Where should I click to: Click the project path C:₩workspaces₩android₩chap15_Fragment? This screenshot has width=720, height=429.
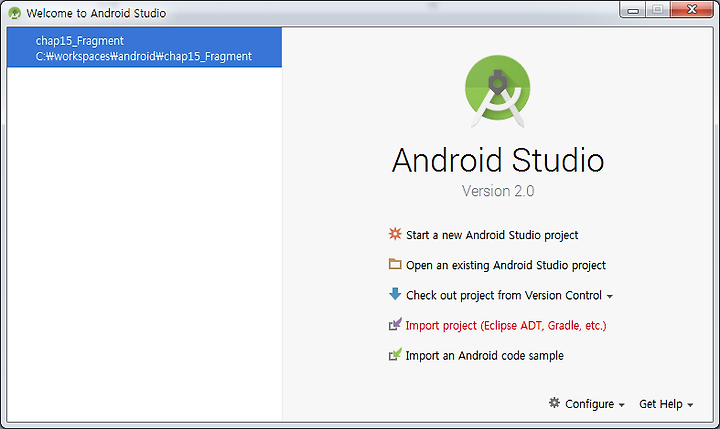pos(144,56)
